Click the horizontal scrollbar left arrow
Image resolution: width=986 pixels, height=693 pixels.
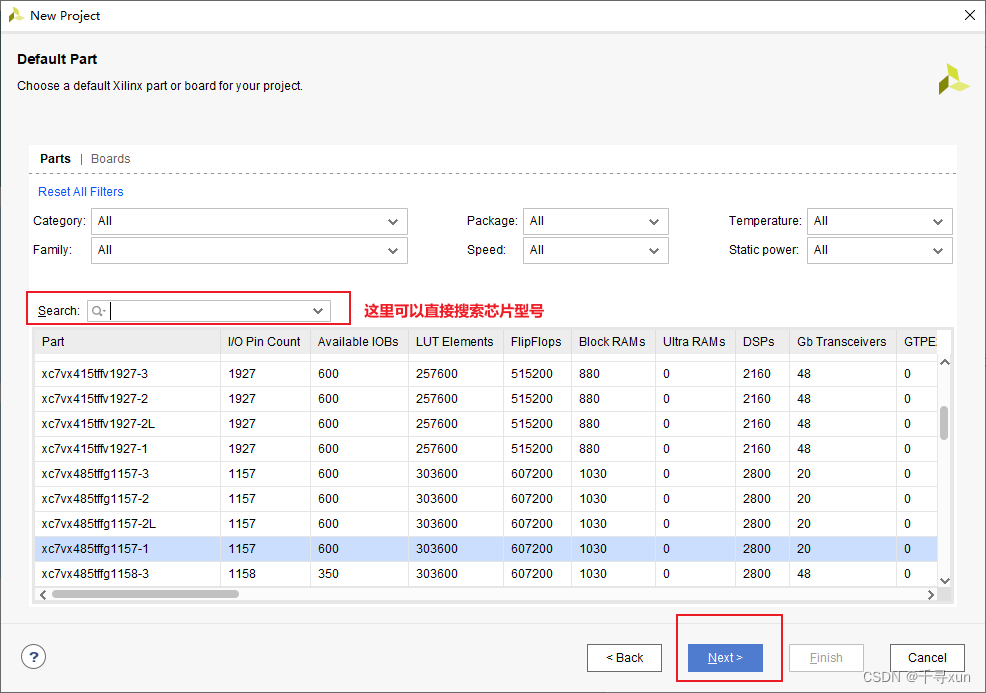43,595
